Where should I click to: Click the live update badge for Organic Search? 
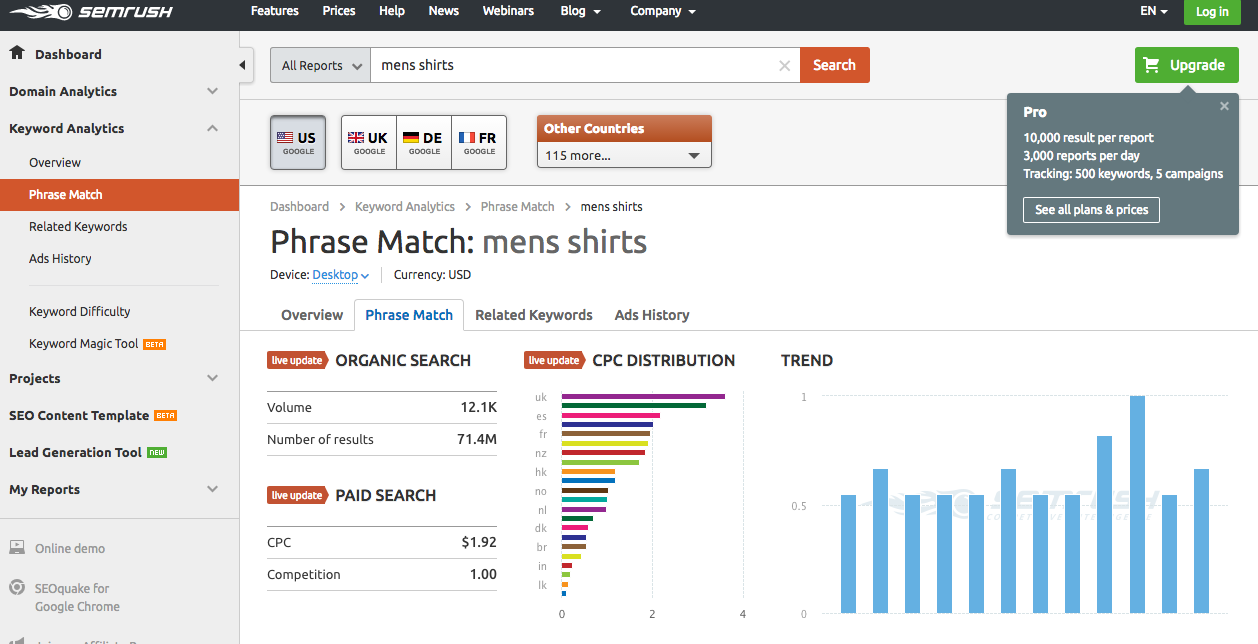298,360
